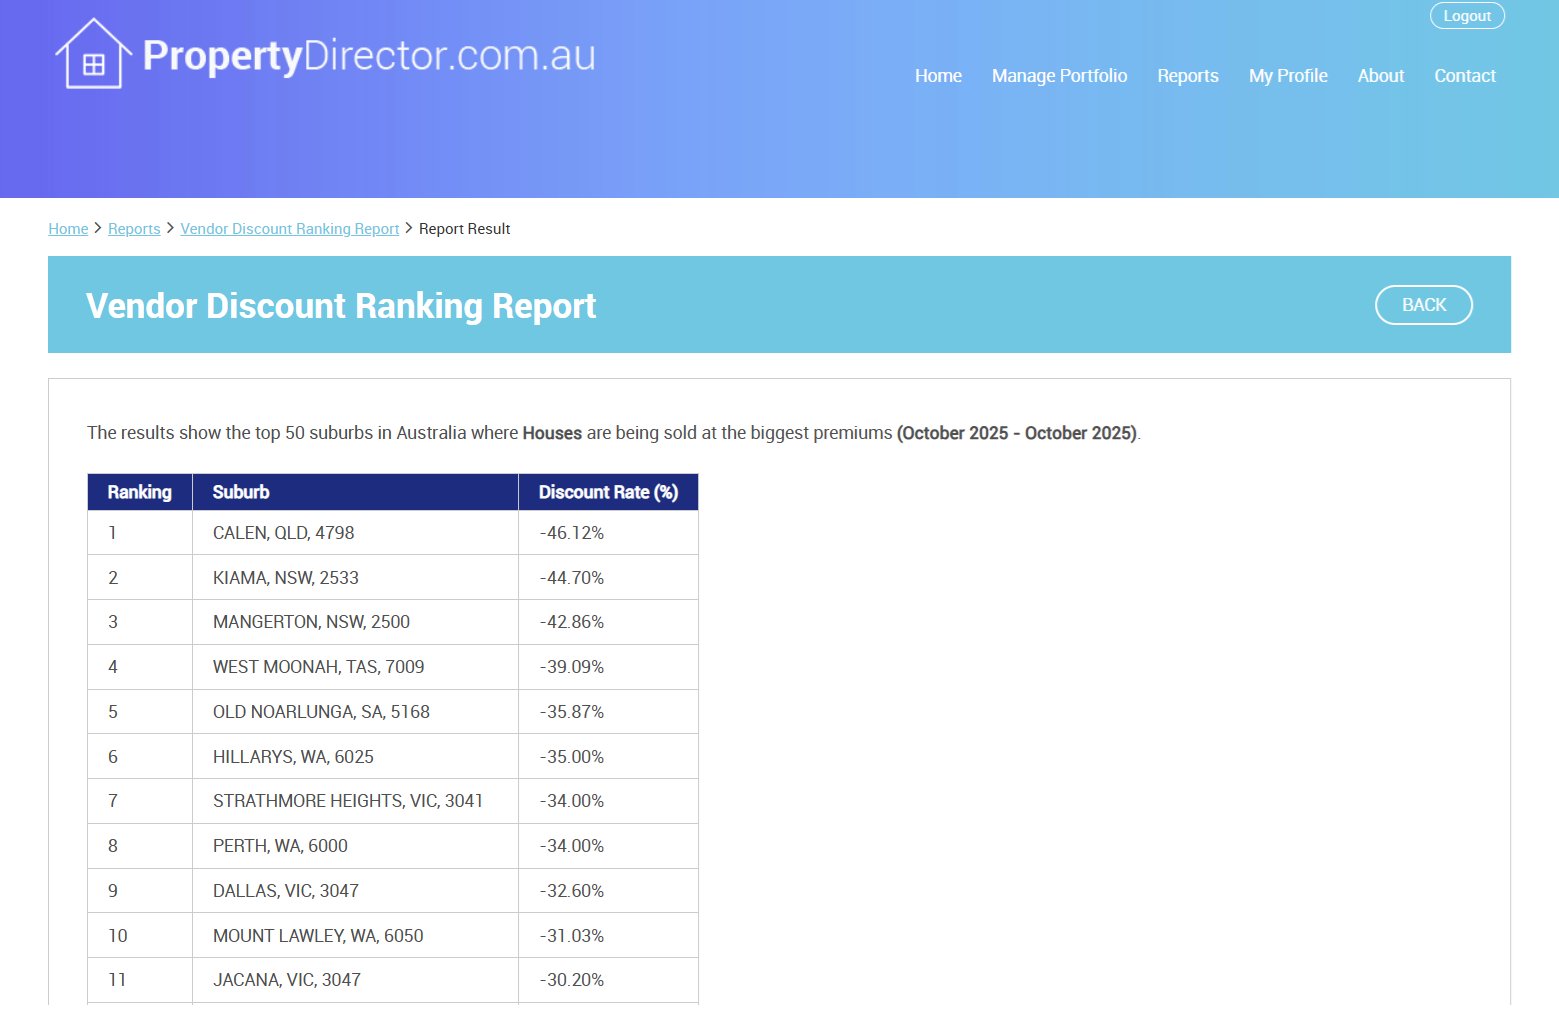Click the BACK button on report header

click(x=1423, y=305)
